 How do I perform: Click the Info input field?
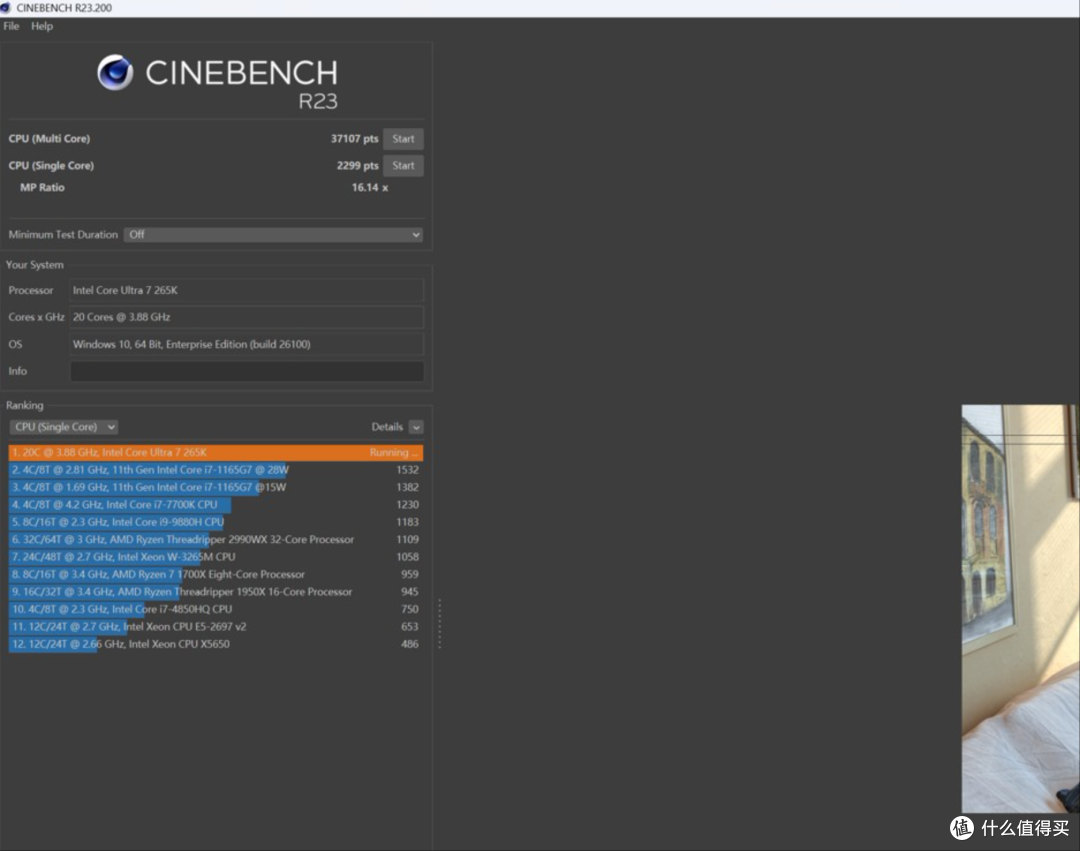click(x=247, y=371)
